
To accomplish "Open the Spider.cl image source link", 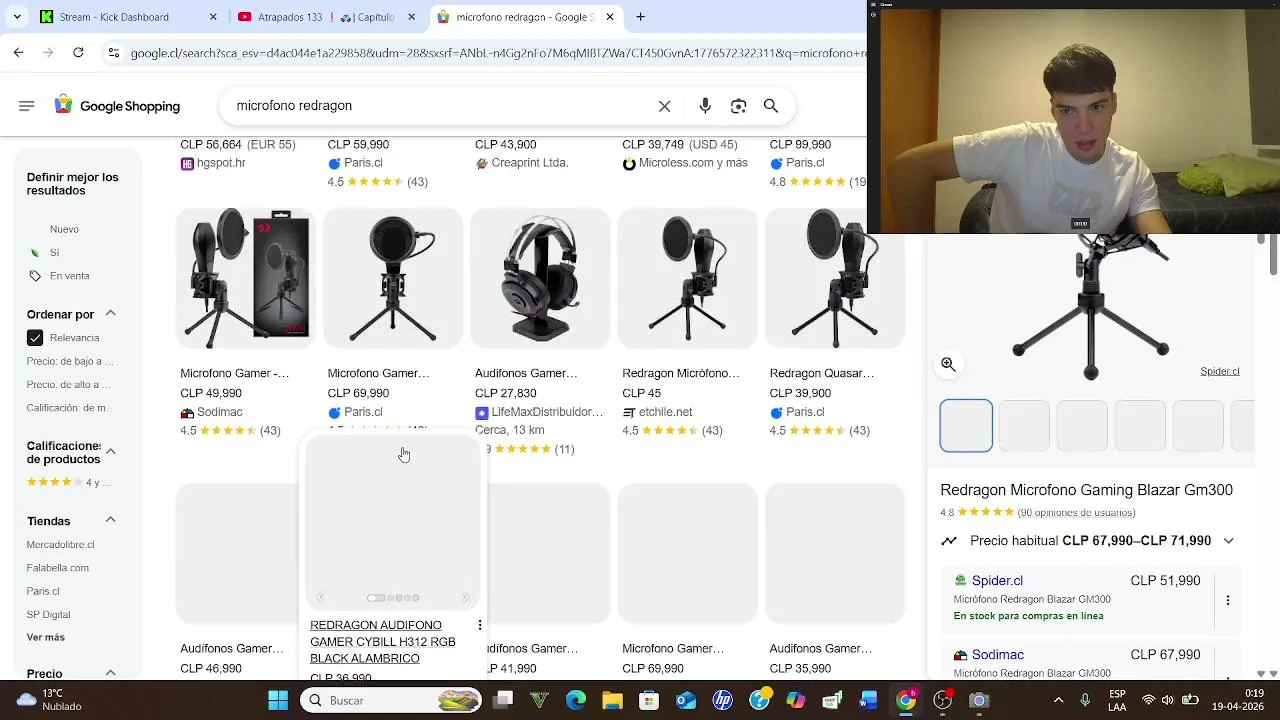I will point(1219,371).
